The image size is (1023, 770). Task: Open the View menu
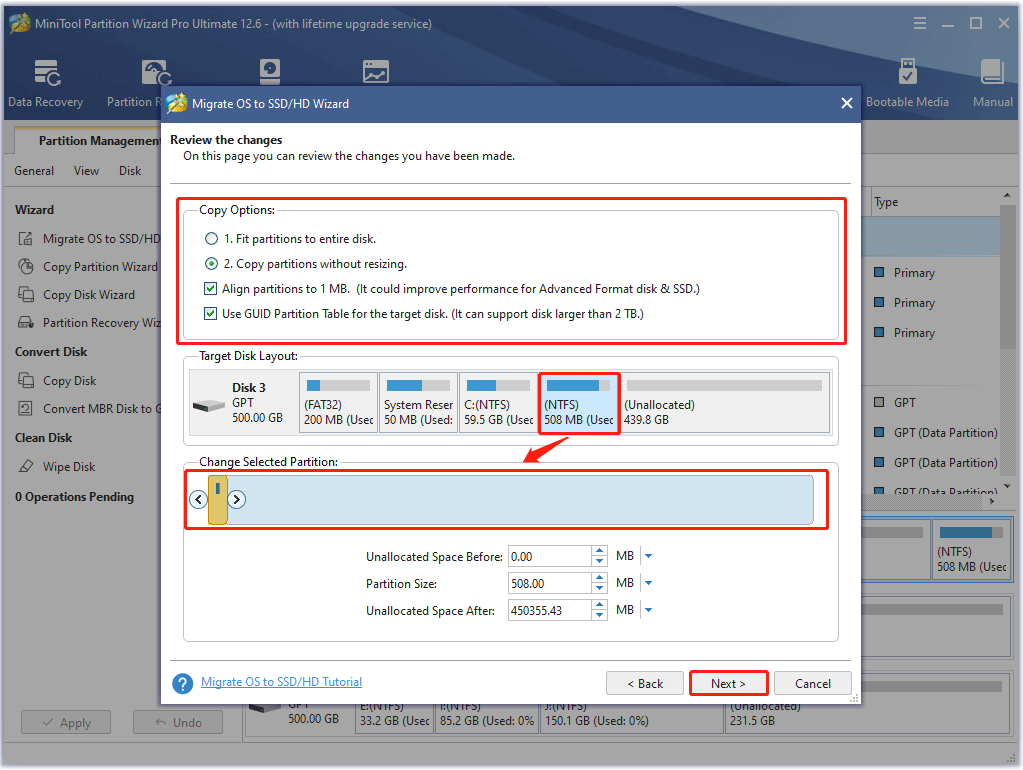(x=86, y=171)
